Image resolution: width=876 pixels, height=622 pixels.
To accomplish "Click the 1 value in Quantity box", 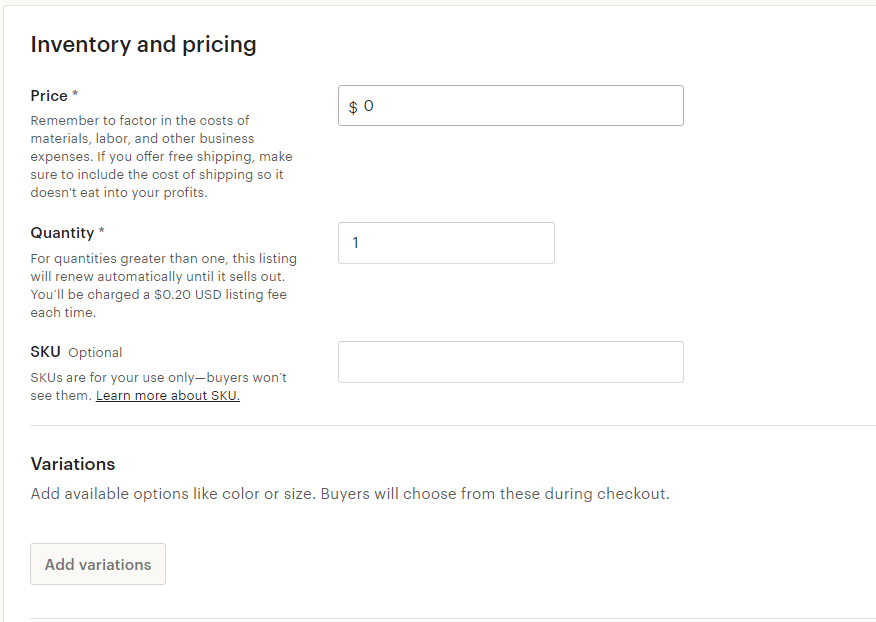I will click(356, 243).
